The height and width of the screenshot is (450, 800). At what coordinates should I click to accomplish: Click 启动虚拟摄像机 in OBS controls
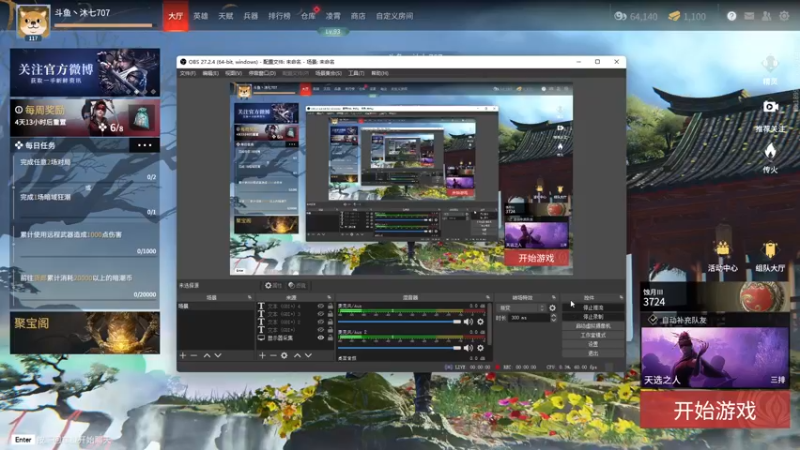[593, 326]
